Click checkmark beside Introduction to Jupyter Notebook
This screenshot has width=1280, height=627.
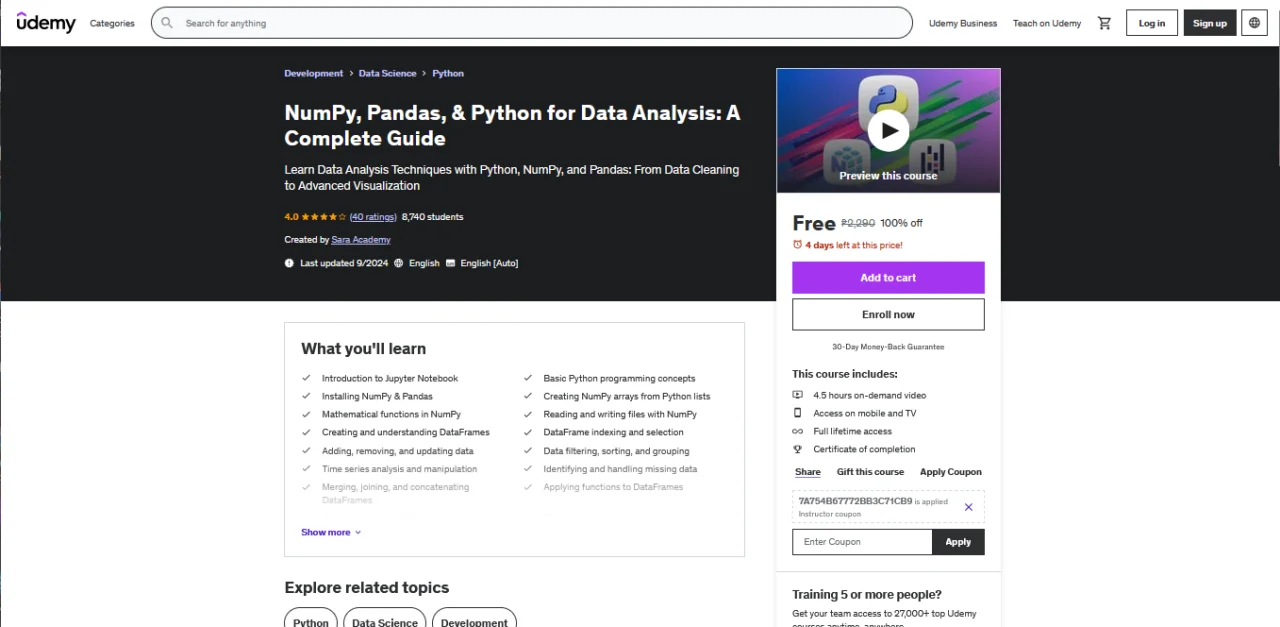pyautogui.click(x=306, y=379)
